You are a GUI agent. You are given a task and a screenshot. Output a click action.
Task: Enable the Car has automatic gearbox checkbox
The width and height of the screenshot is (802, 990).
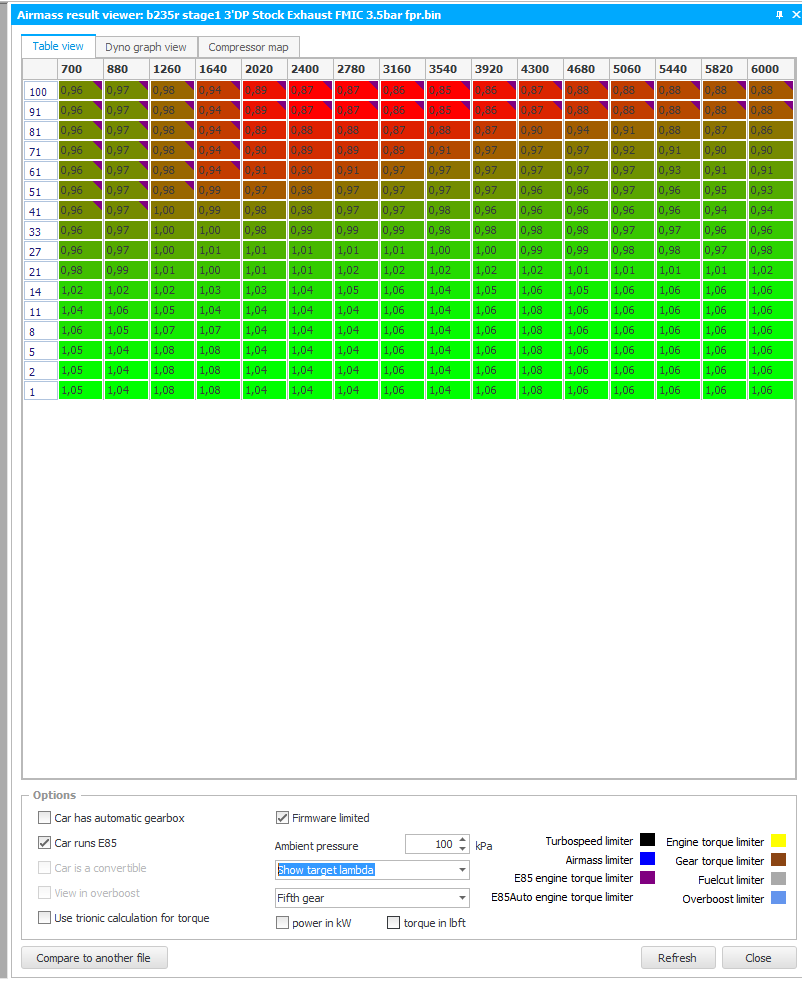pos(44,818)
